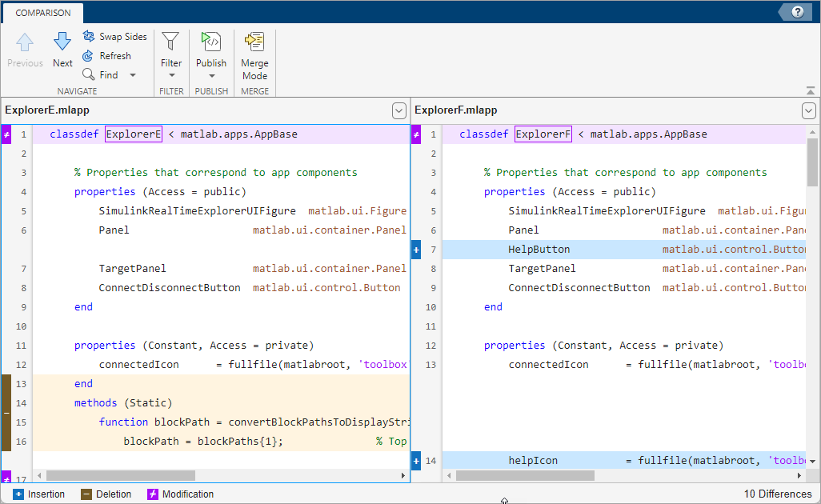Click the insertion marker beside HelpButton line
Image resolution: width=821 pixels, height=504 pixels.
coord(416,249)
